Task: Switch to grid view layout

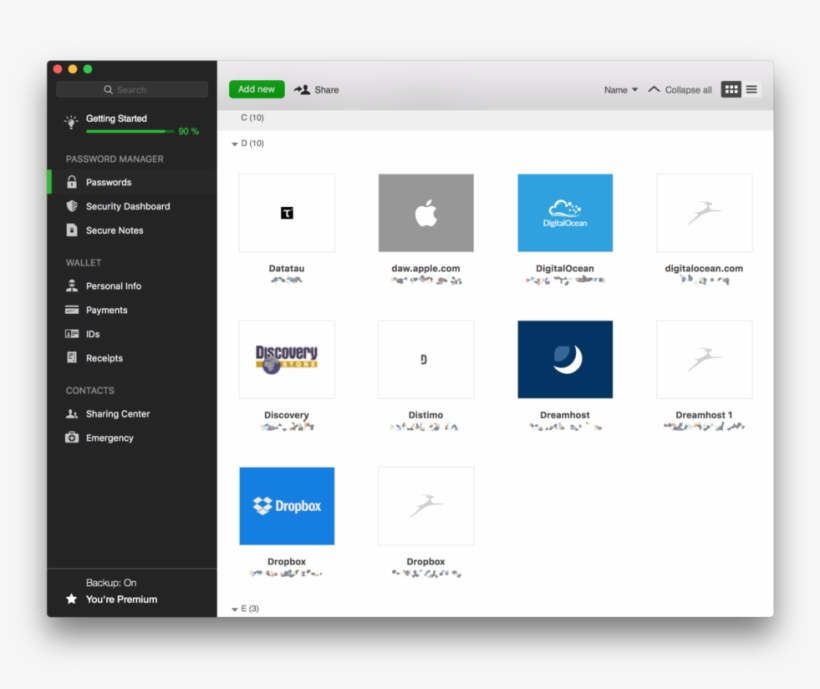Action: tap(731, 89)
